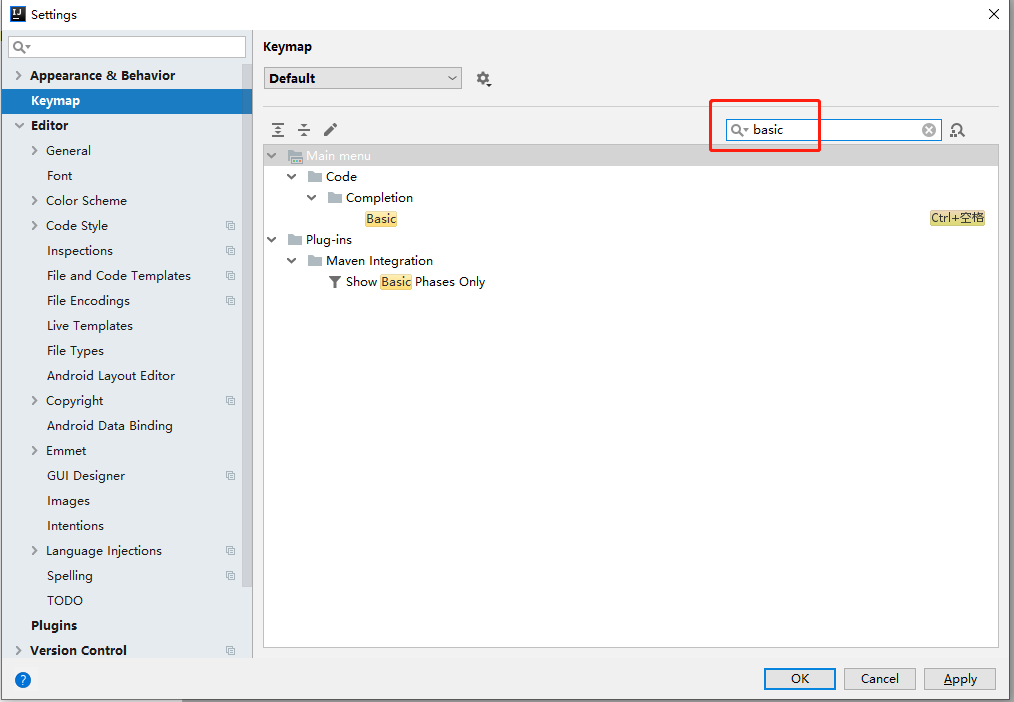This screenshot has height=702, width=1014.
Task: Click the help question mark icon
Action: tap(23, 679)
